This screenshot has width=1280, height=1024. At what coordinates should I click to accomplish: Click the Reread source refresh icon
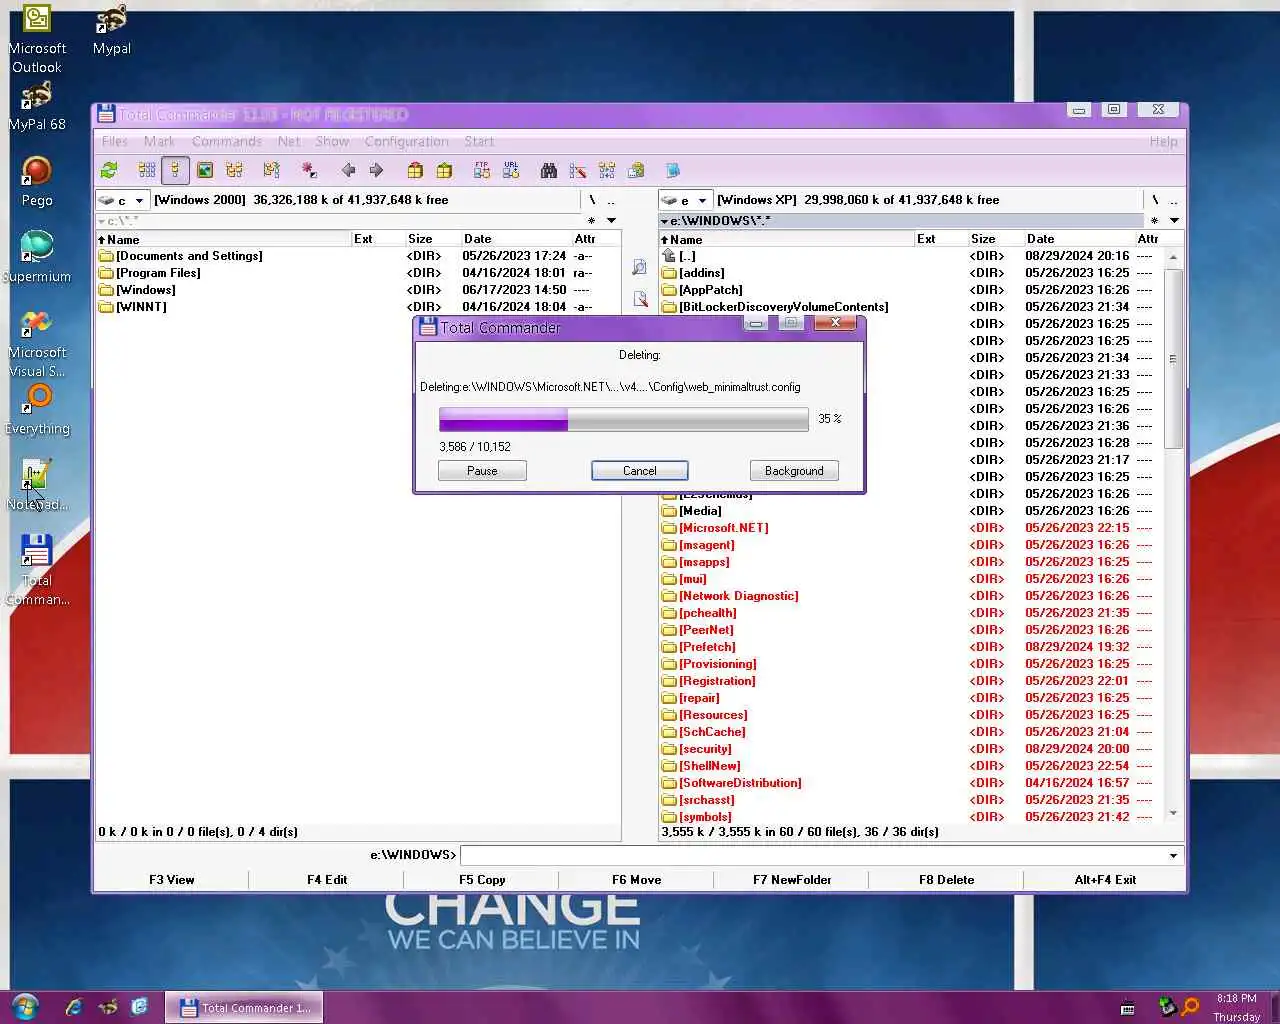(x=110, y=171)
